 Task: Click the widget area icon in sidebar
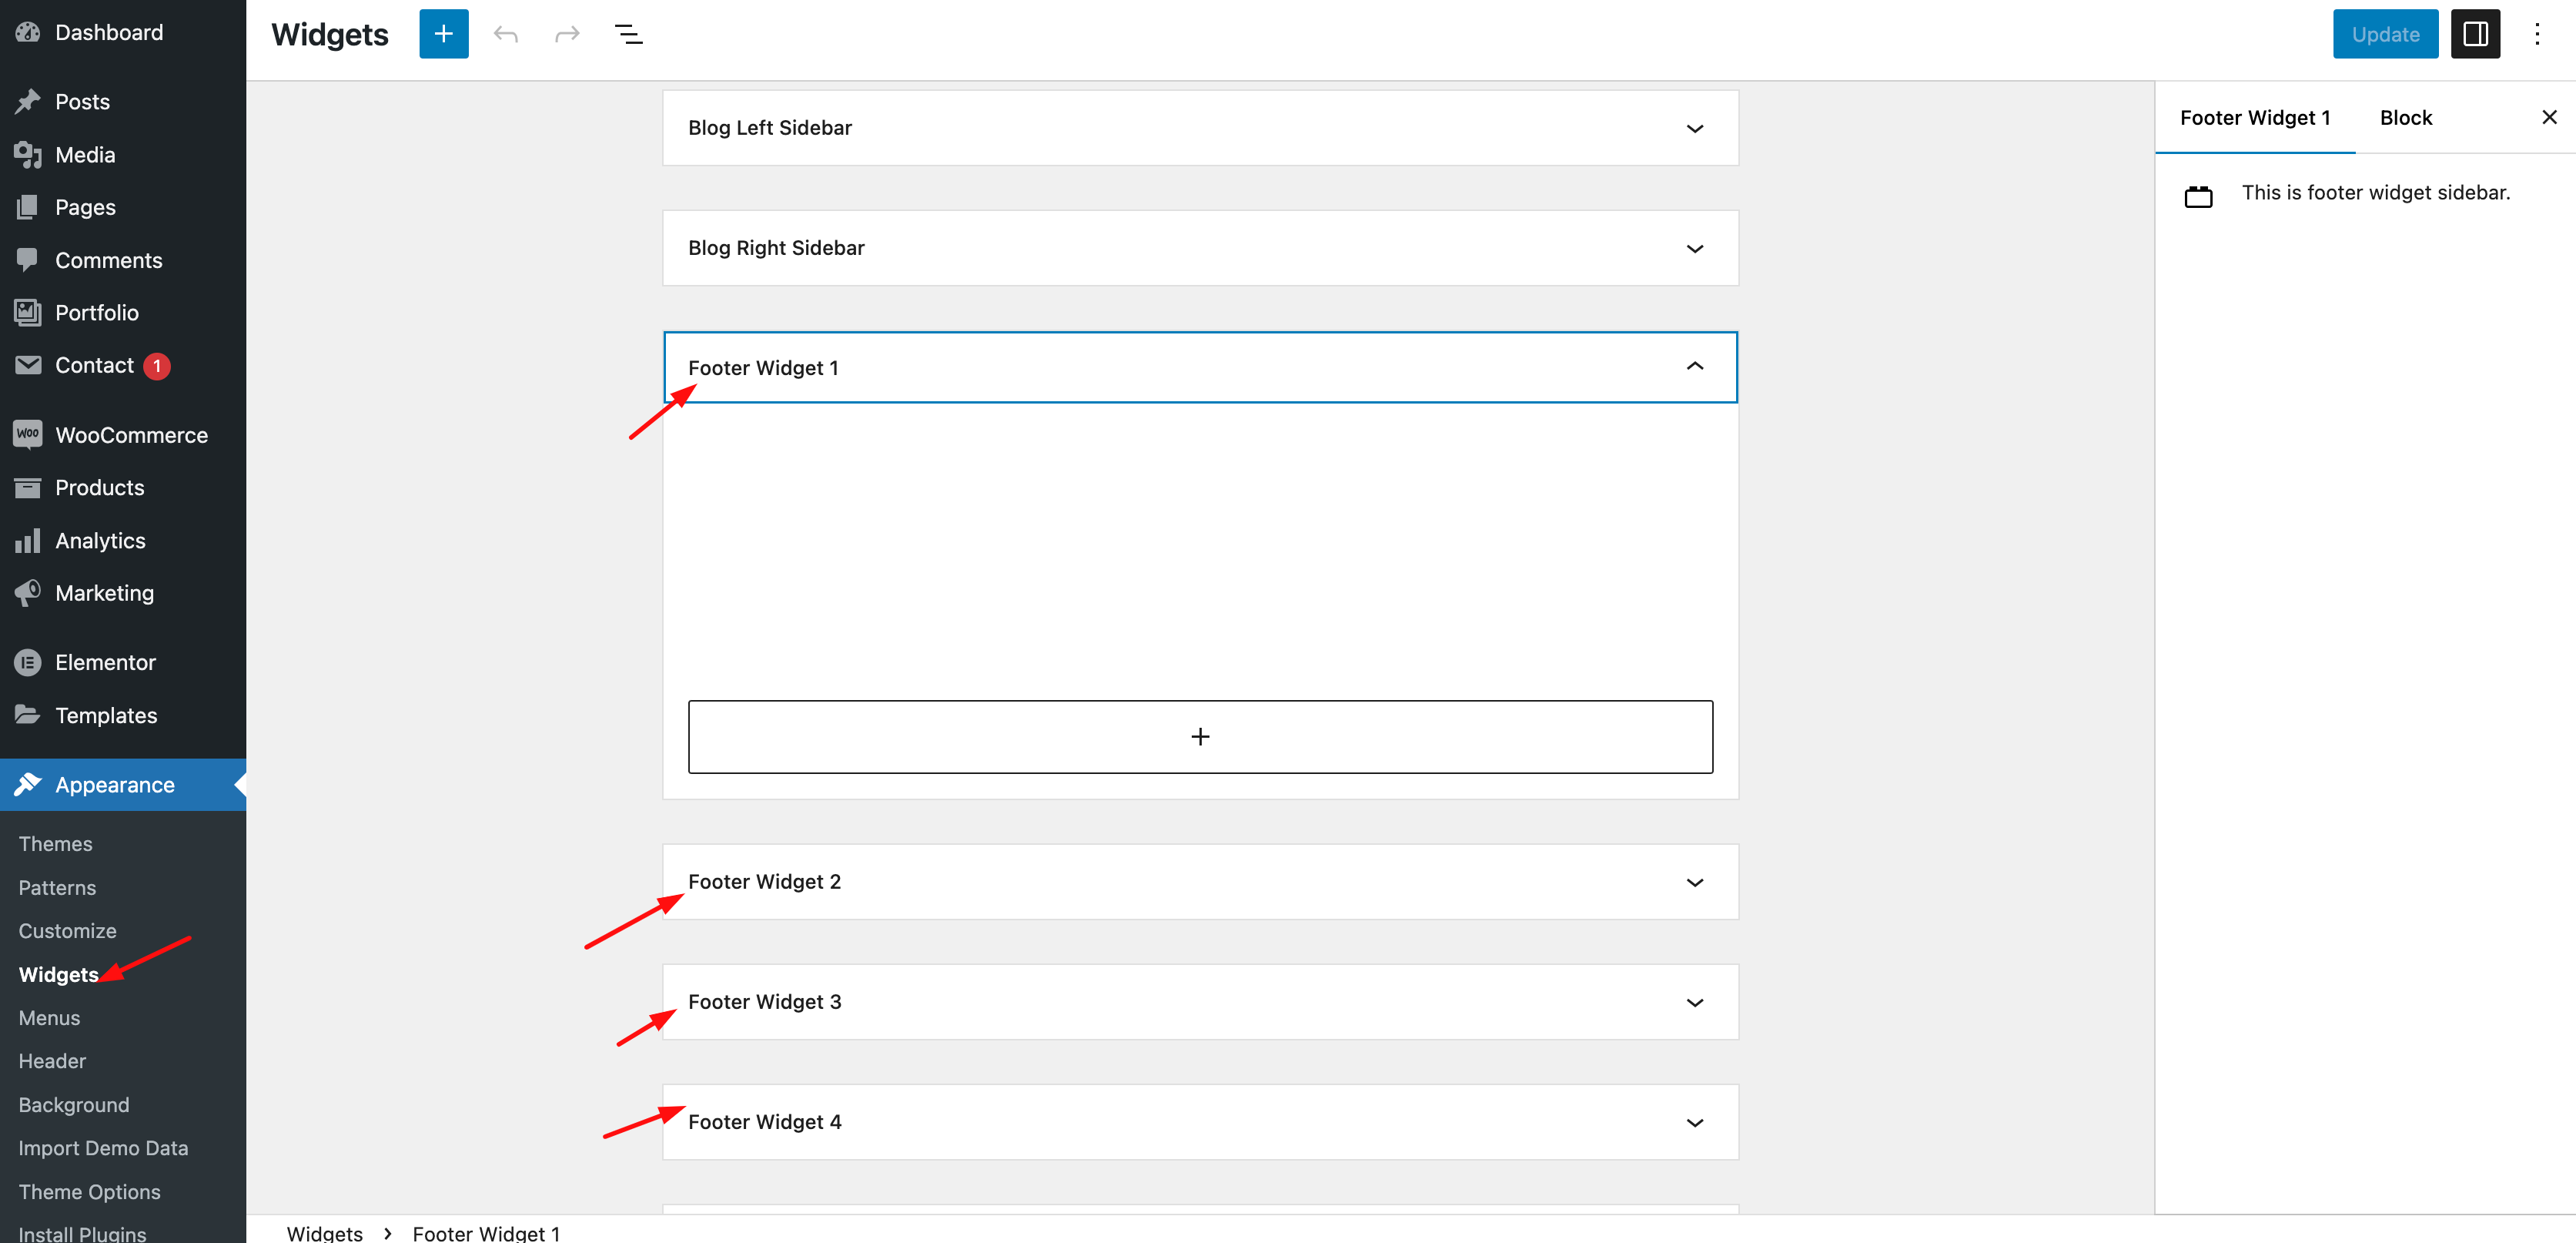[x=2198, y=196]
